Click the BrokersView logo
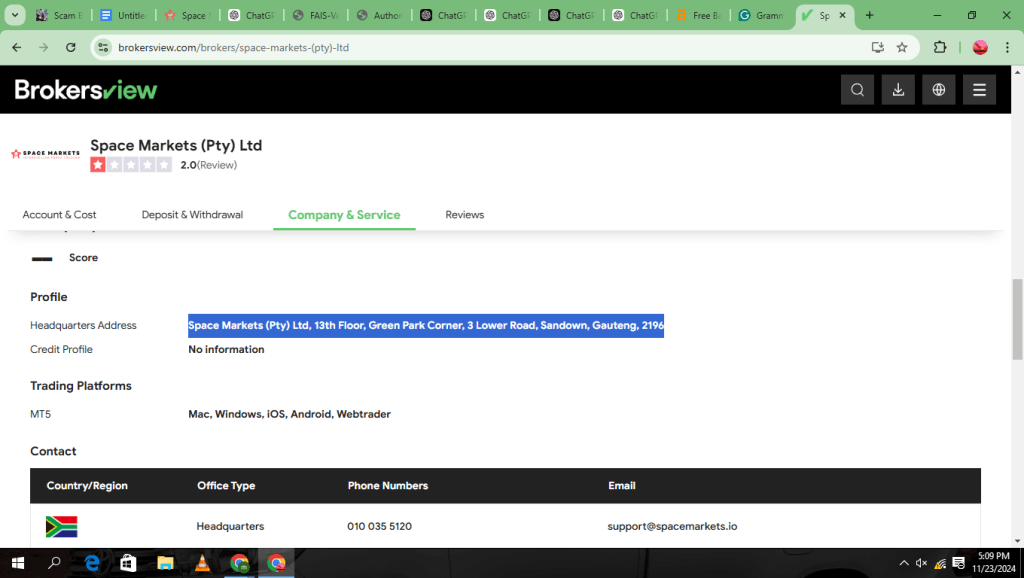Image resolution: width=1024 pixels, height=578 pixels. click(x=86, y=89)
